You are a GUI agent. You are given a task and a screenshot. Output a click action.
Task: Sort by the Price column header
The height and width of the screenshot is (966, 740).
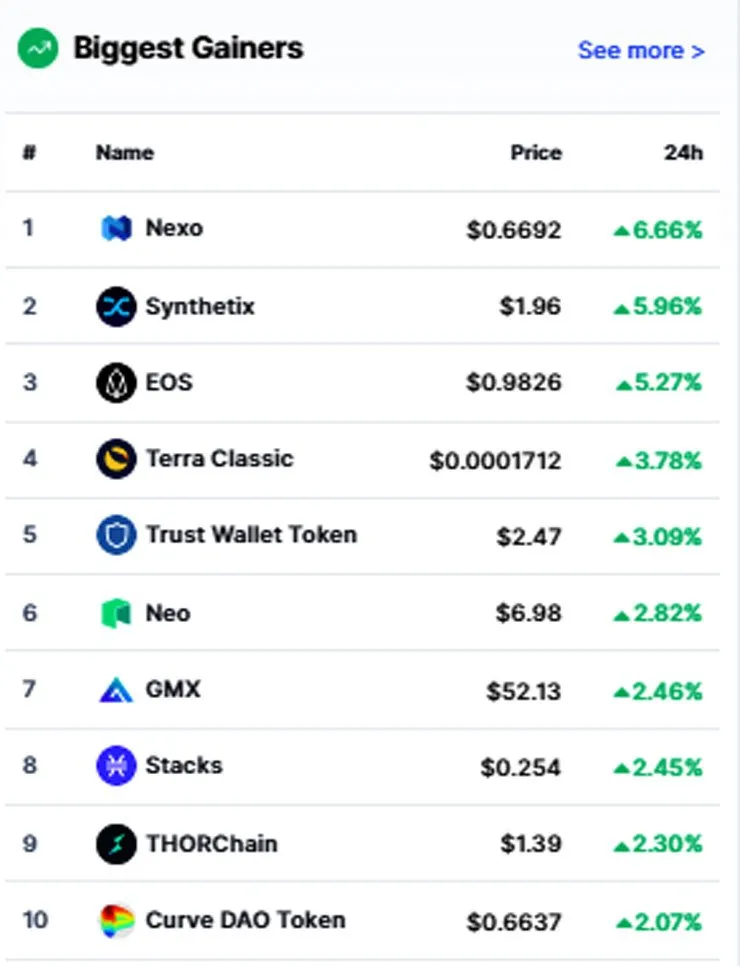536,153
